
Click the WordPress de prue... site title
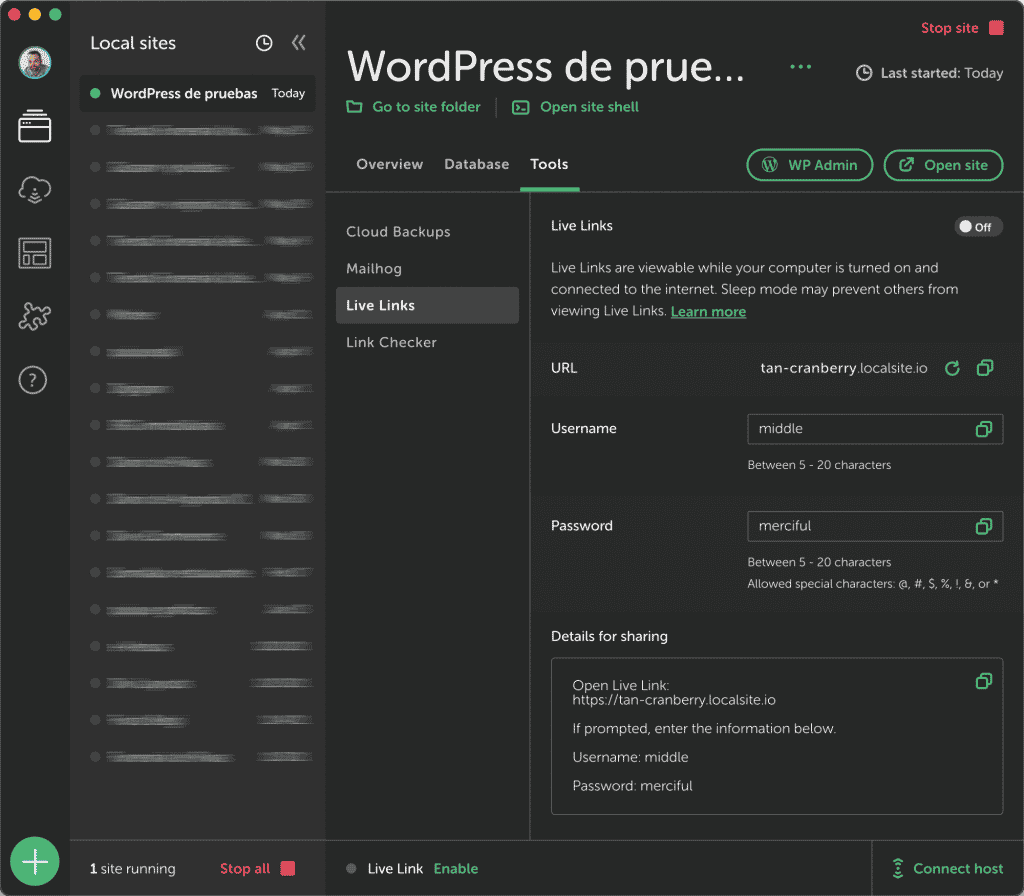pyautogui.click(x=545, y=67)
